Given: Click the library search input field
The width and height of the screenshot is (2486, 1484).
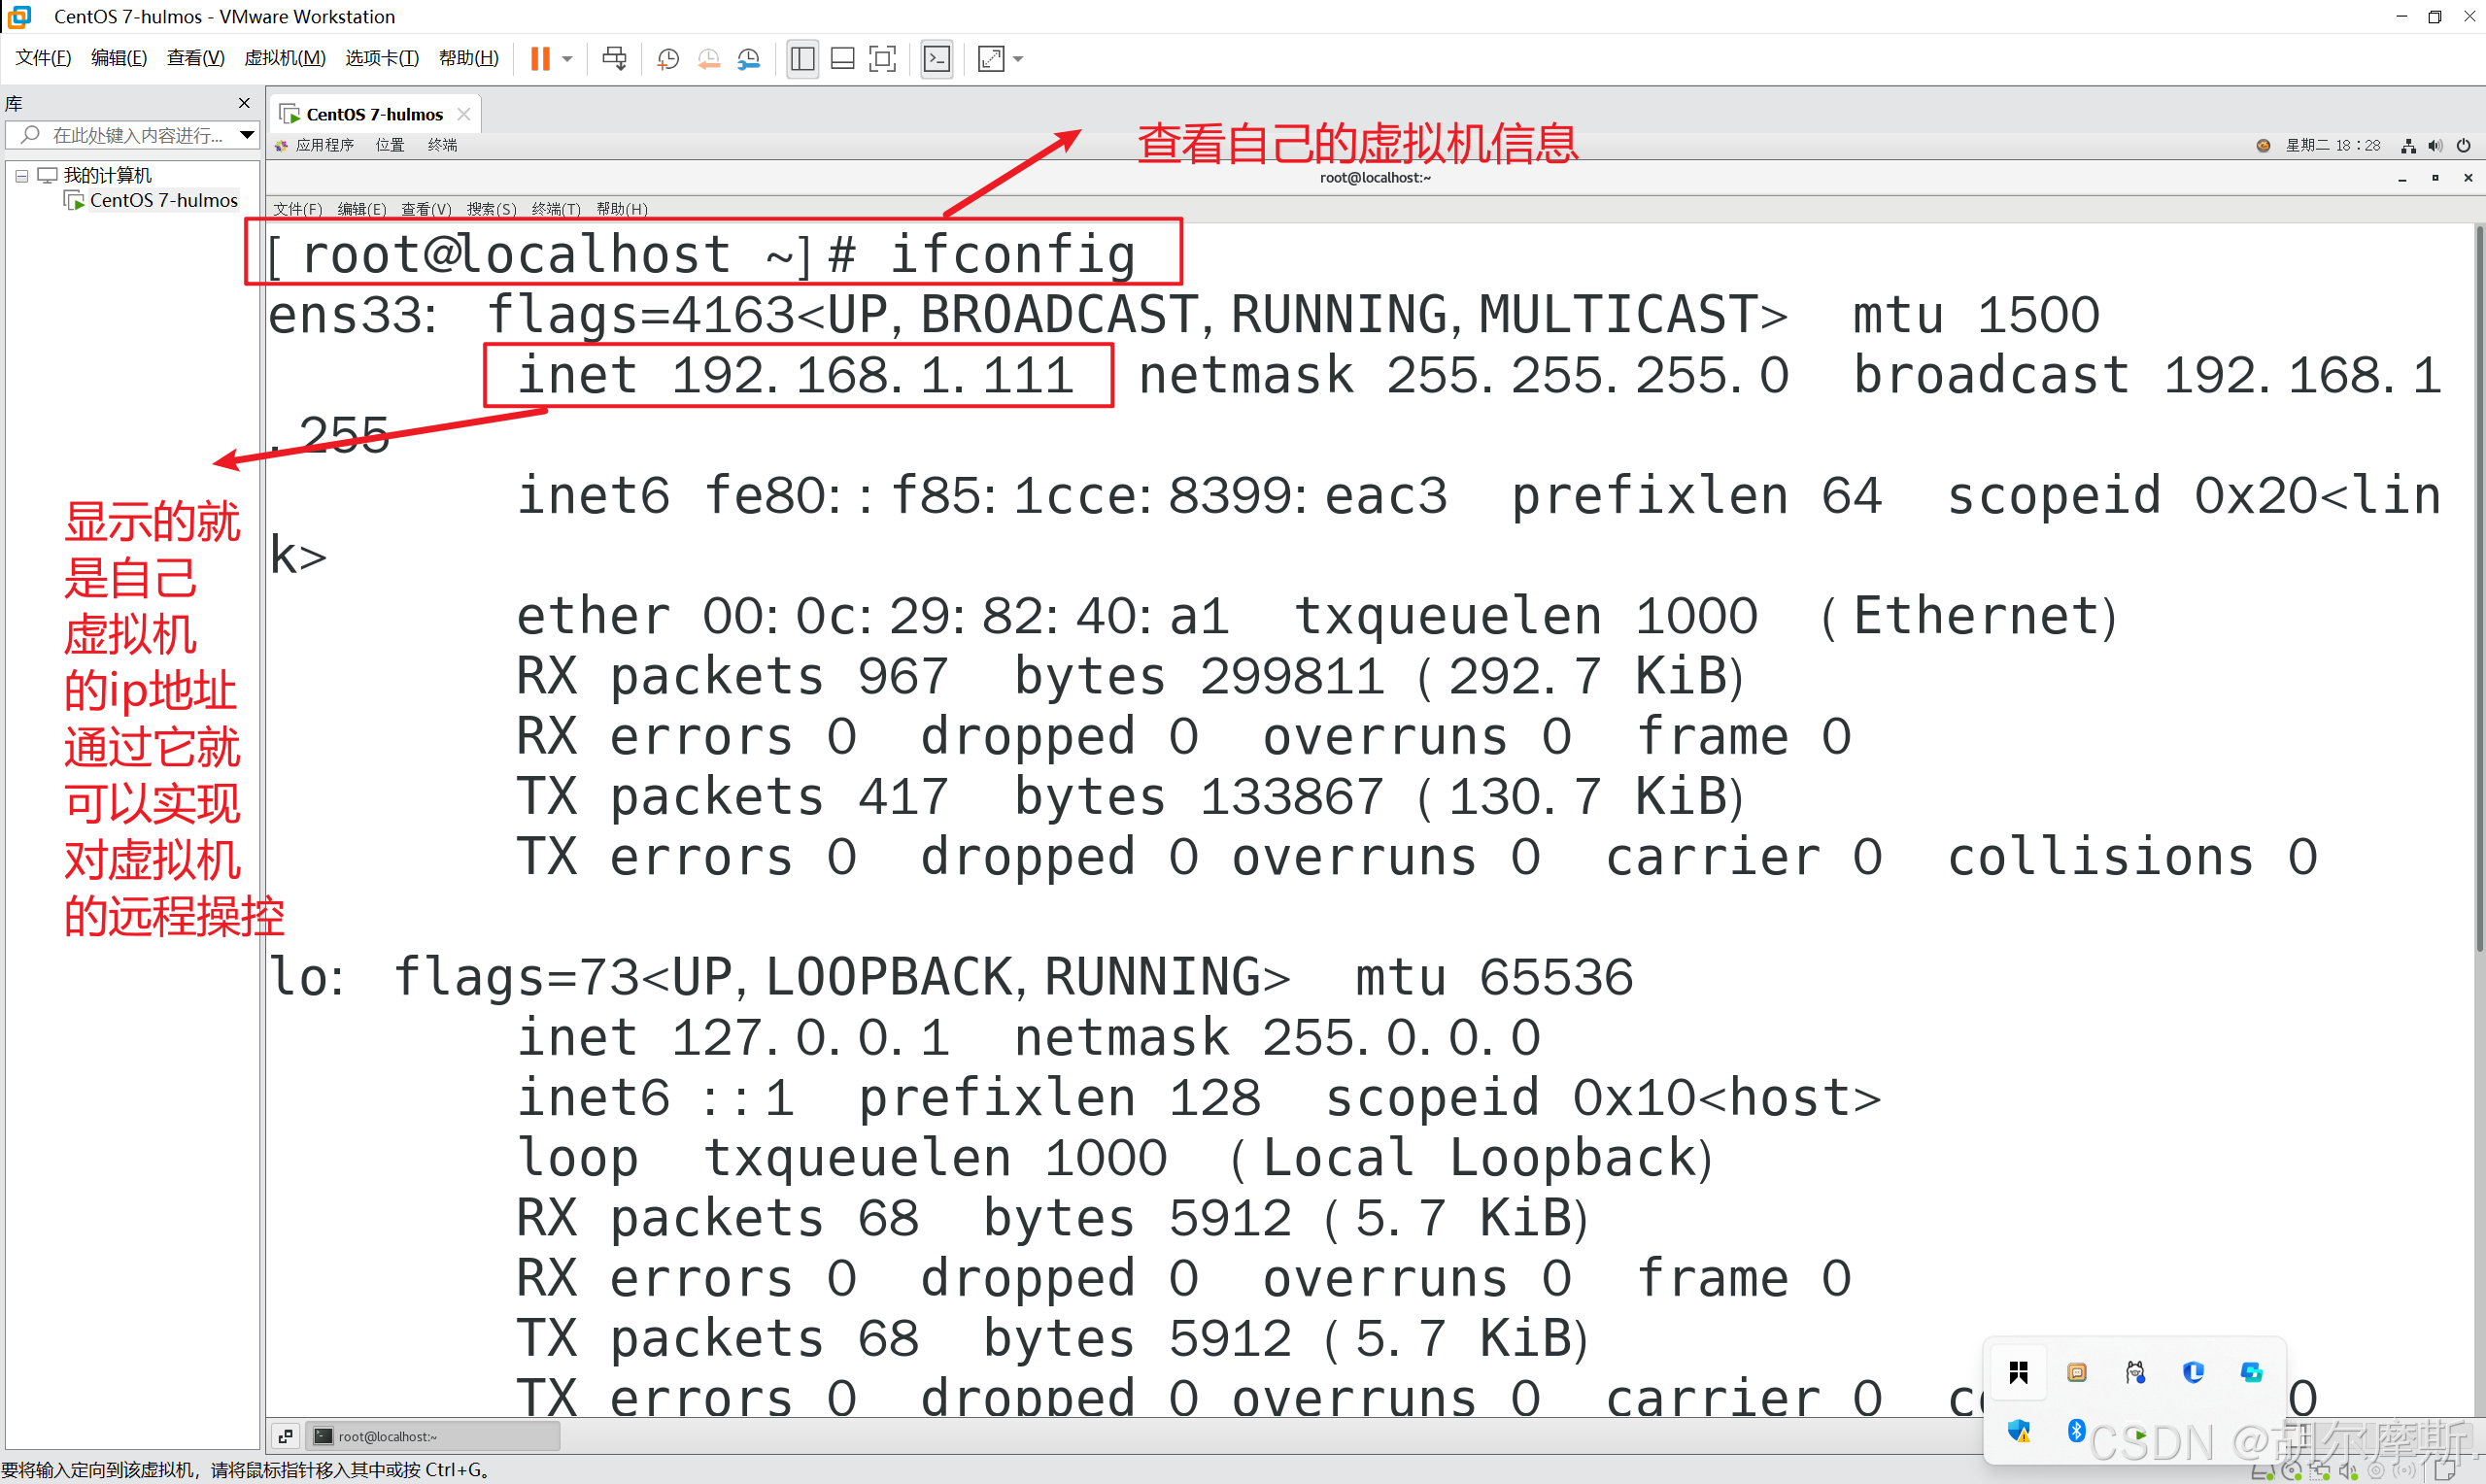Looking at the screenshot, I should [135, 135].
